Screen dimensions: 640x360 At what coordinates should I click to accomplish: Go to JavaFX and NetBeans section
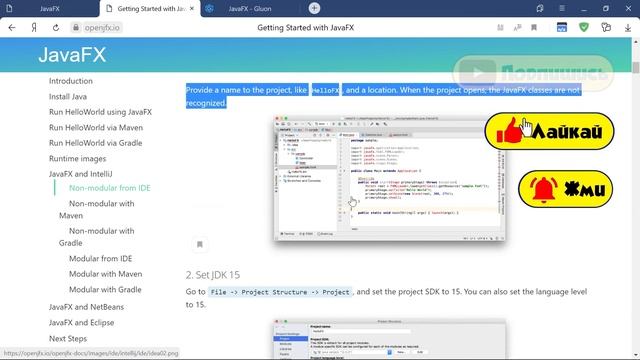(x=86, y=307)
